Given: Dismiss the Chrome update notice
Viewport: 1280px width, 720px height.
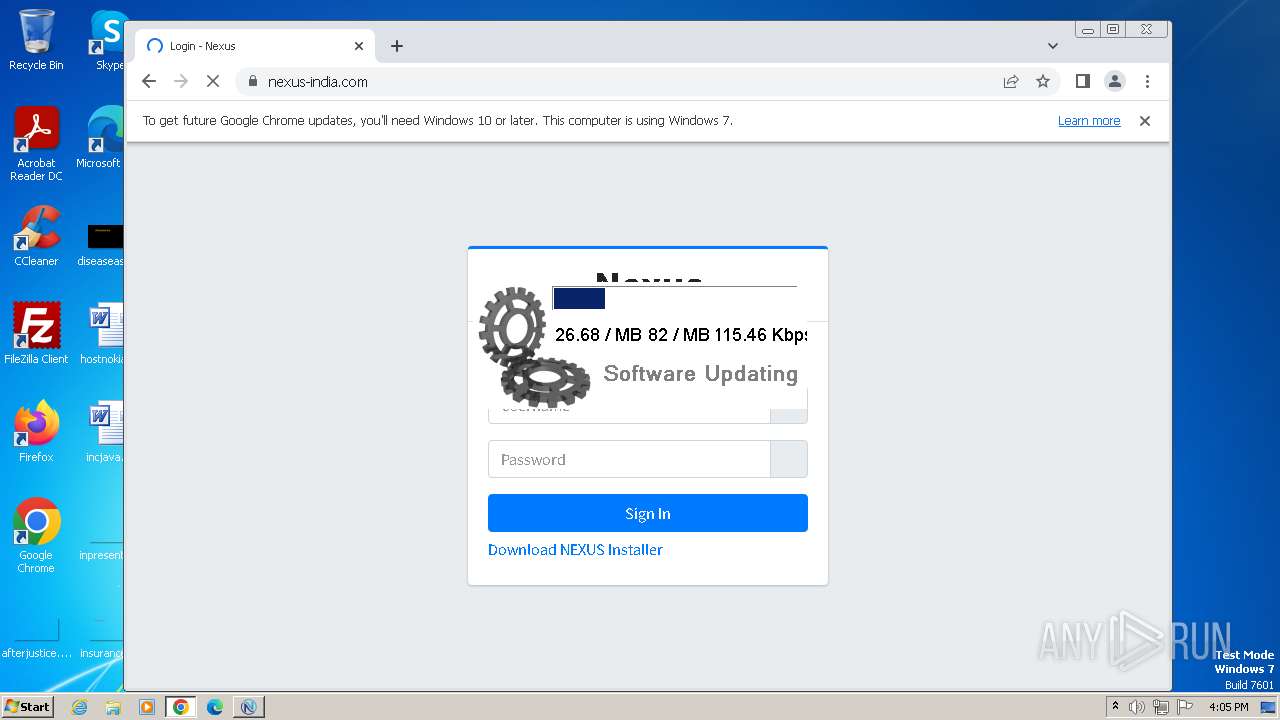Looking at the screenshot, I should (x=1145, y=121).
